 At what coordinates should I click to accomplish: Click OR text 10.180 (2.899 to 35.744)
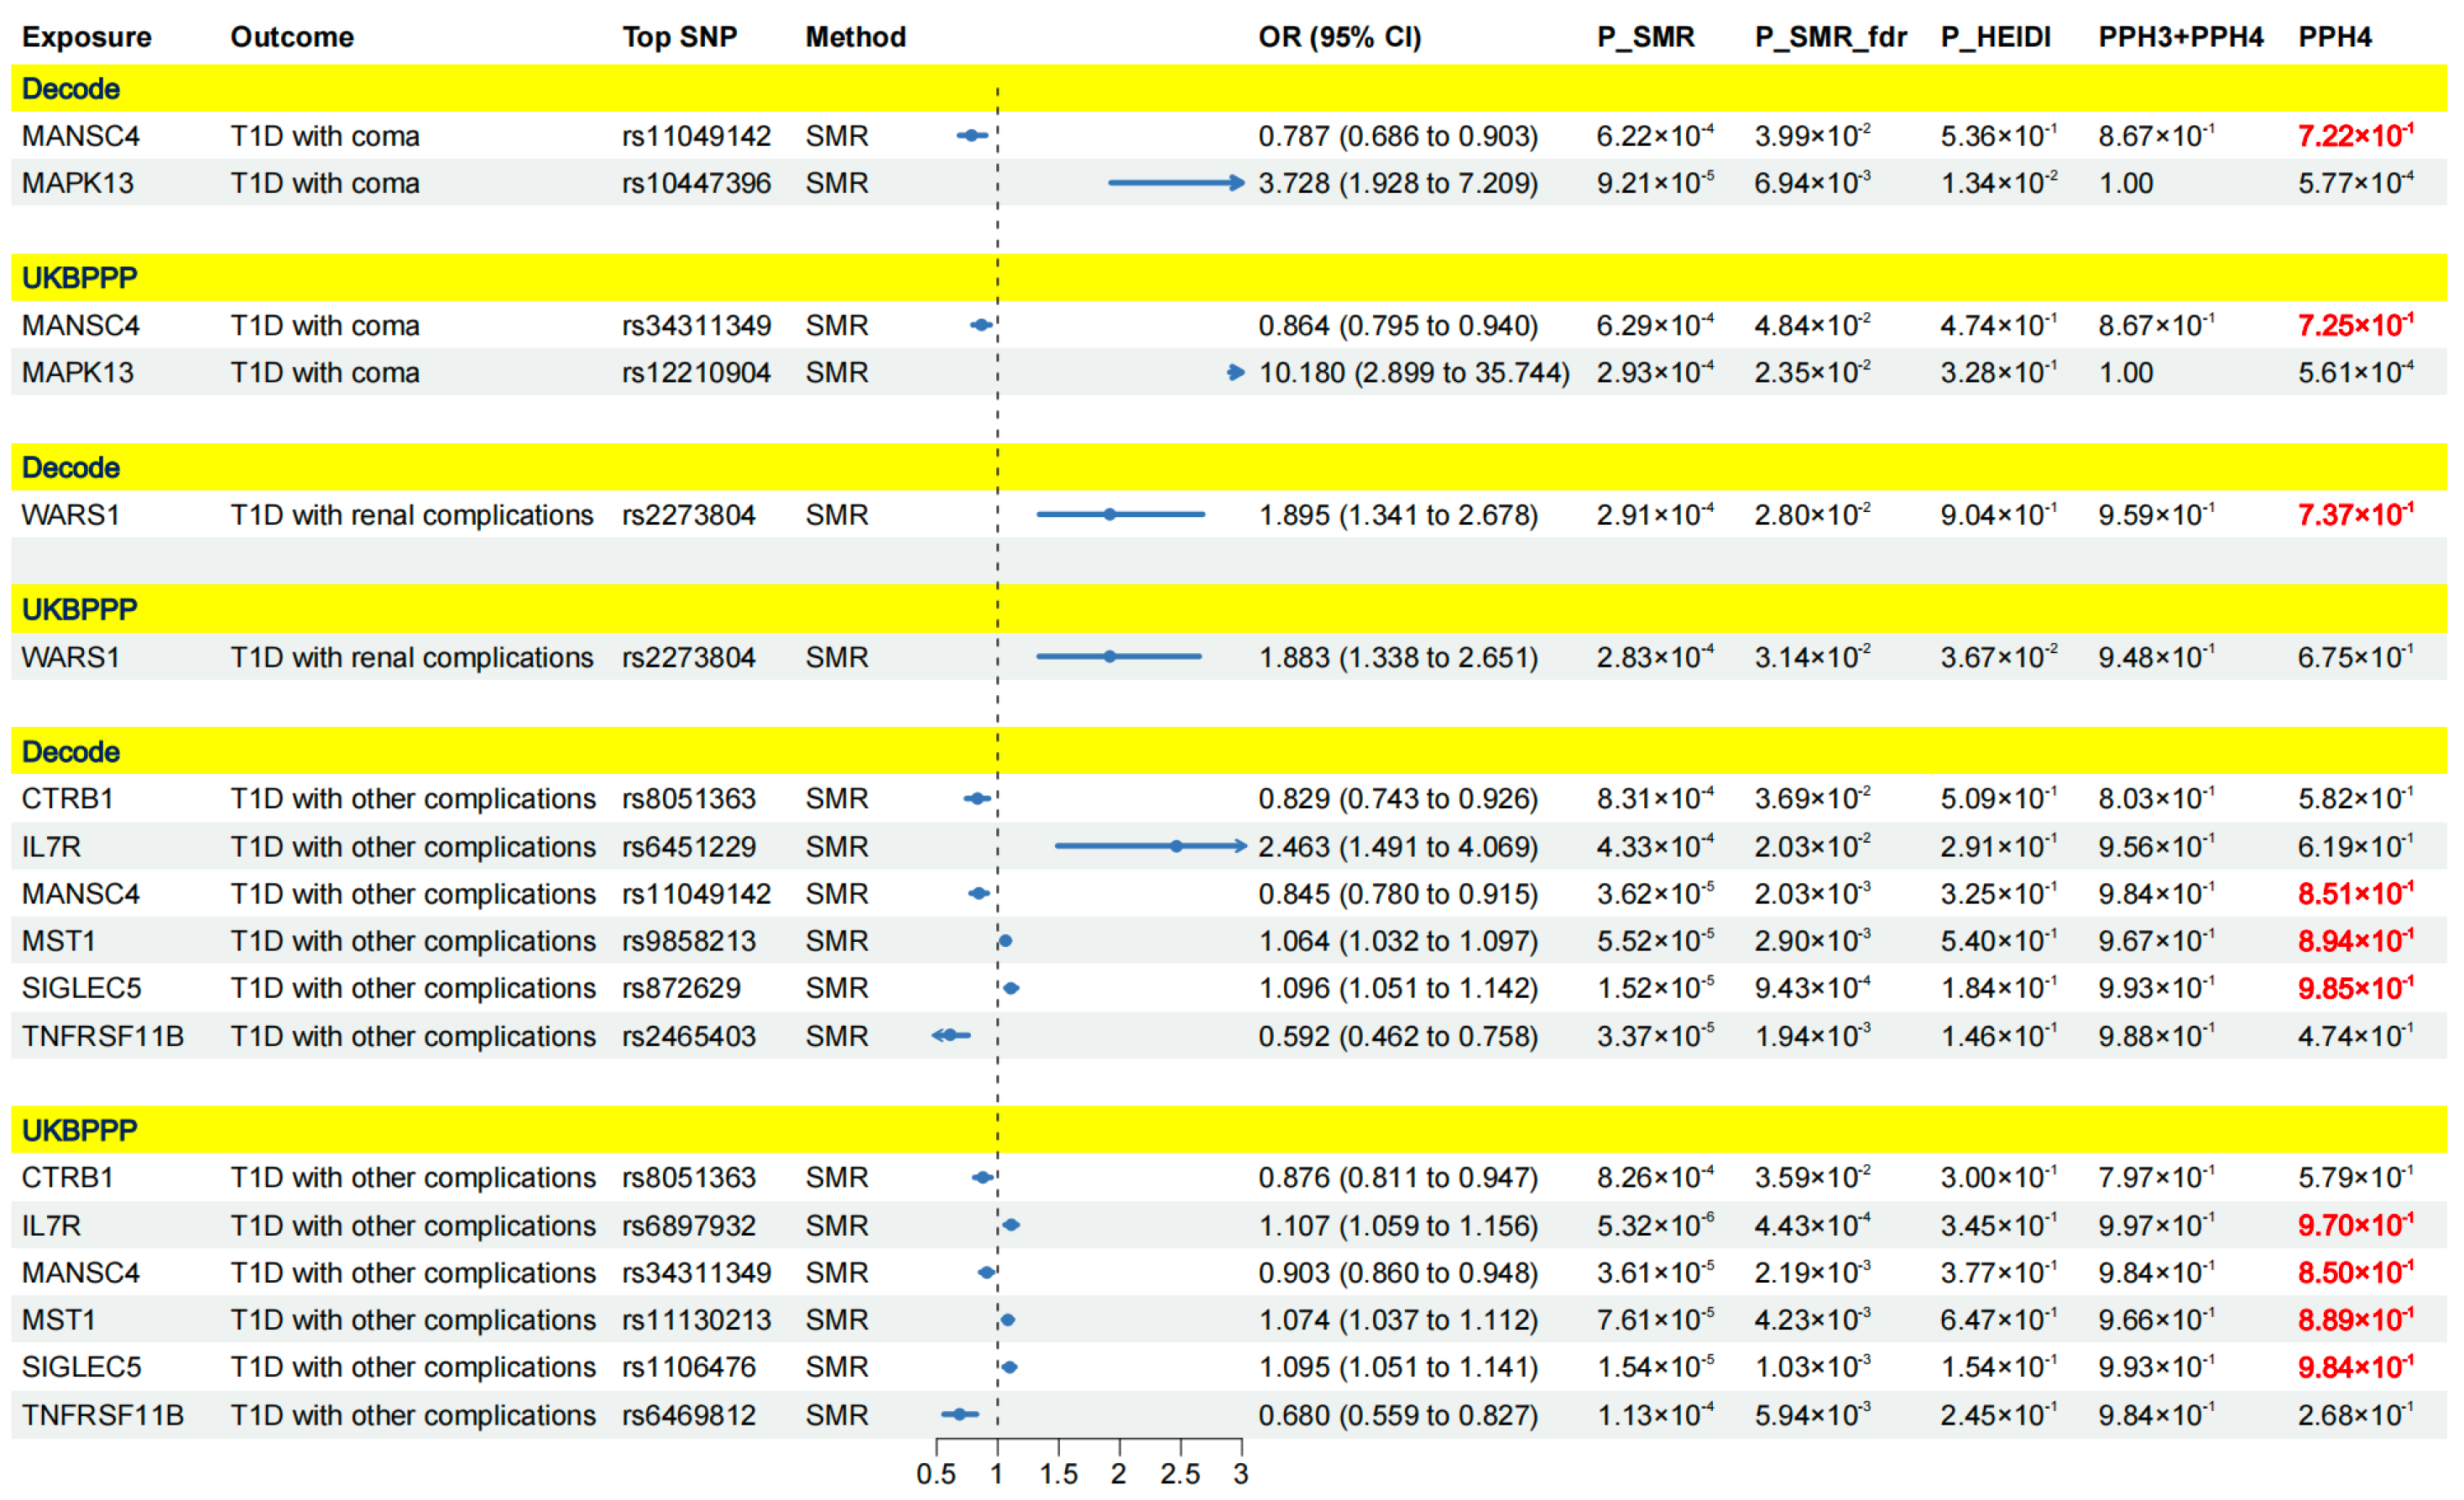pos(1413,373)
